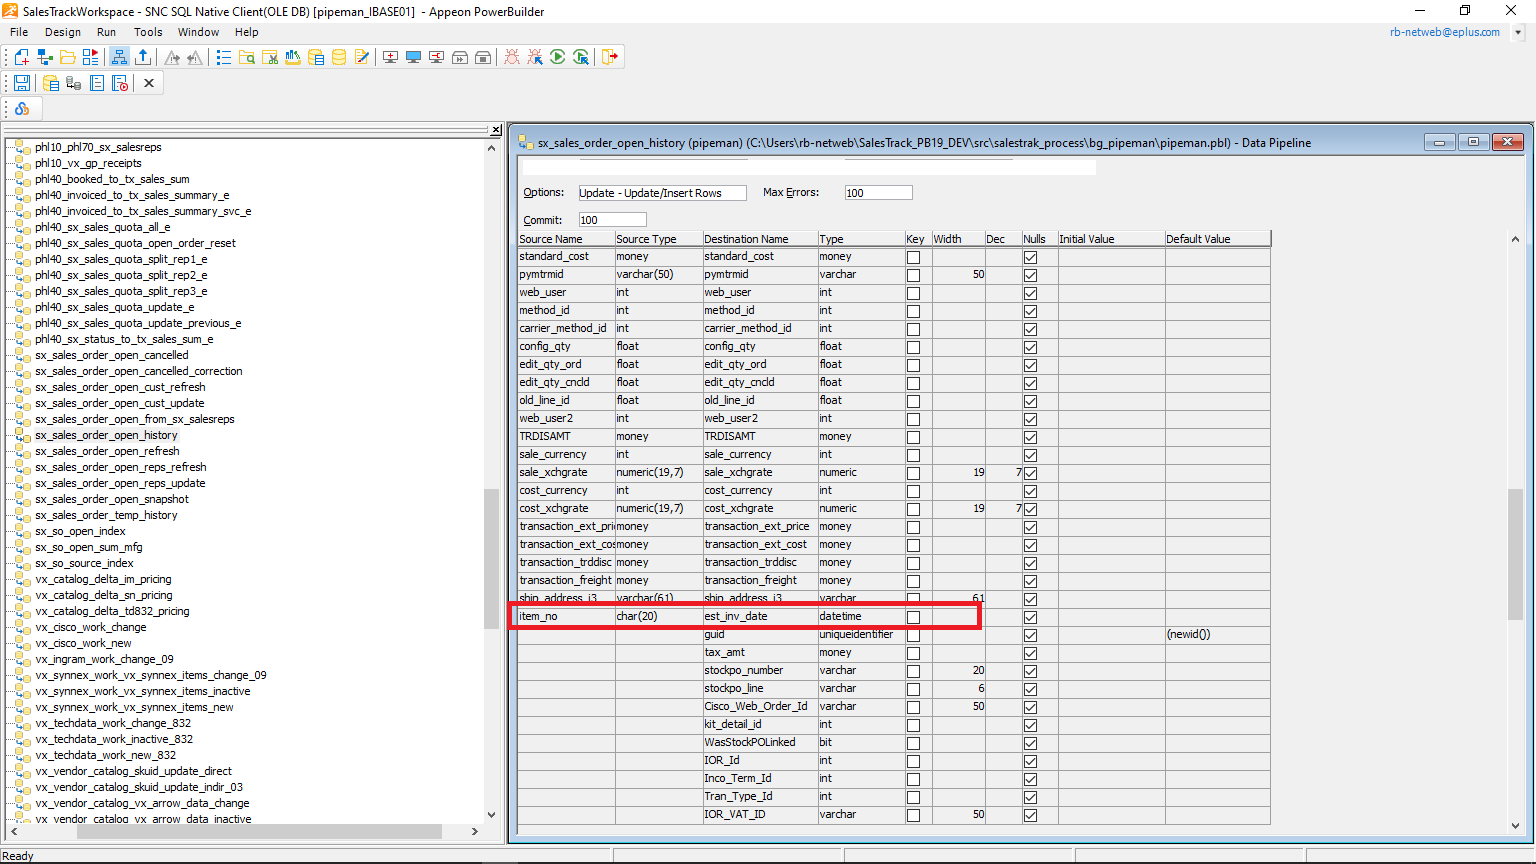This screenshot has width=1536, height=864.
Task: Select sx_sales_order_open_history in the tree
Action: click(x=106, y=435)
